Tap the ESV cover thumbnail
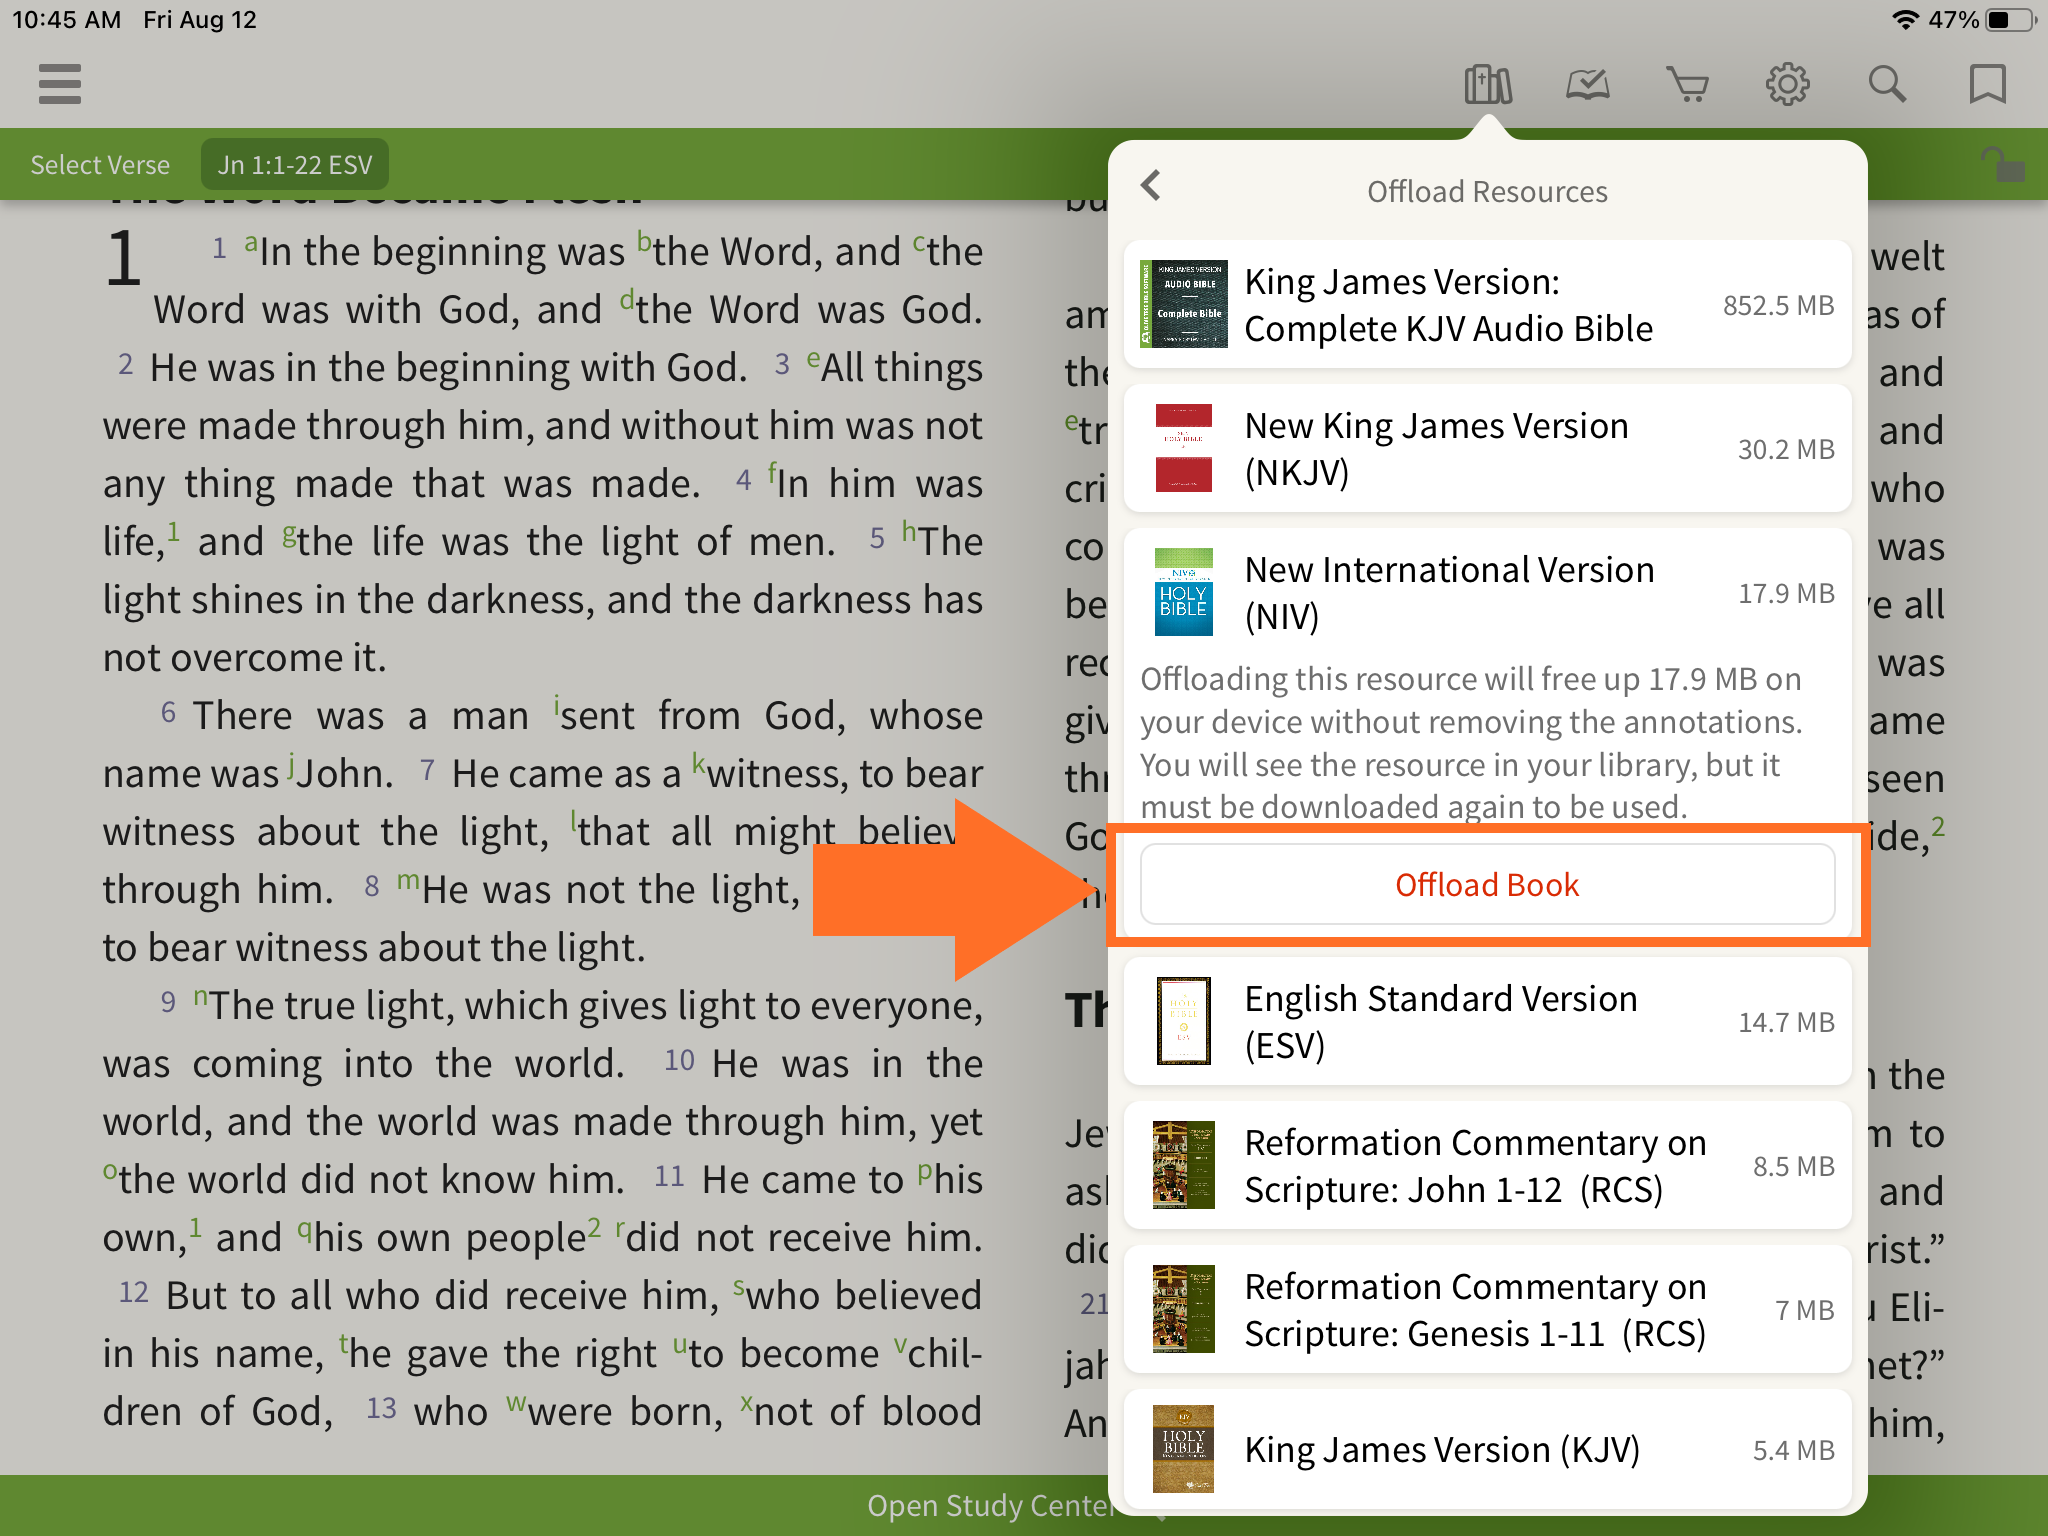Screen dimensions: 2048x1536 (1184, 1021)
